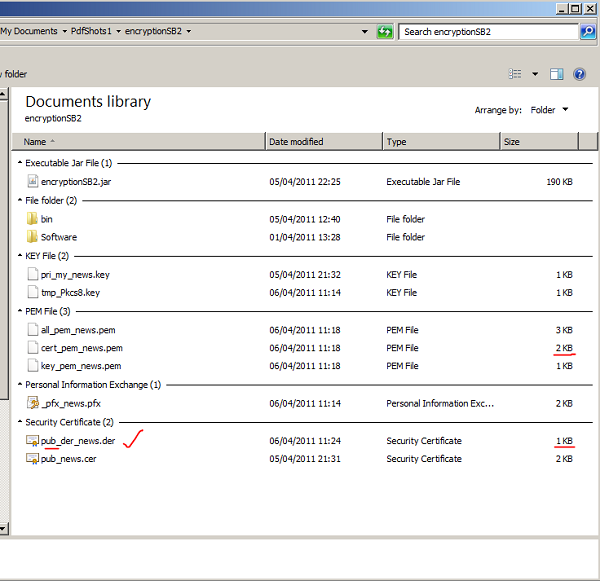
Task: Select the Software folder icon
Action: point(32,237)
